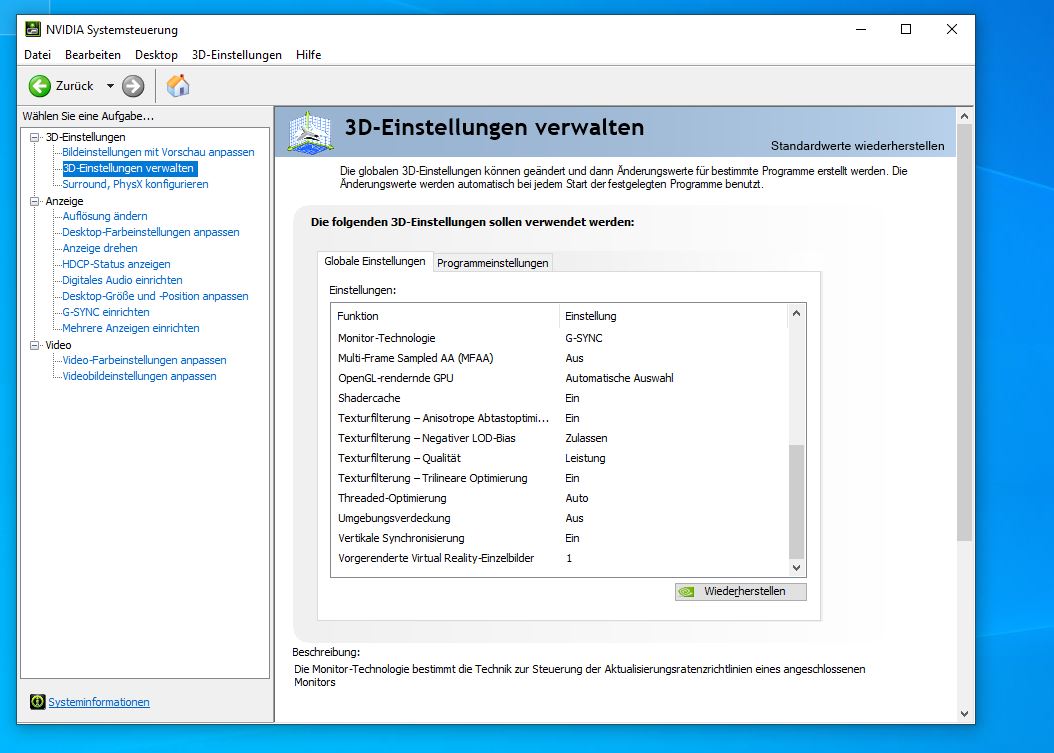Select OpenGL-rendernde GPU row

[x=559, y=378]
